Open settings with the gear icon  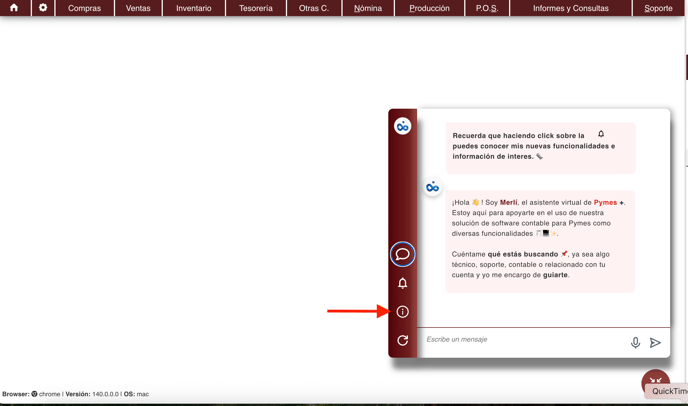[x=43, y=8]
